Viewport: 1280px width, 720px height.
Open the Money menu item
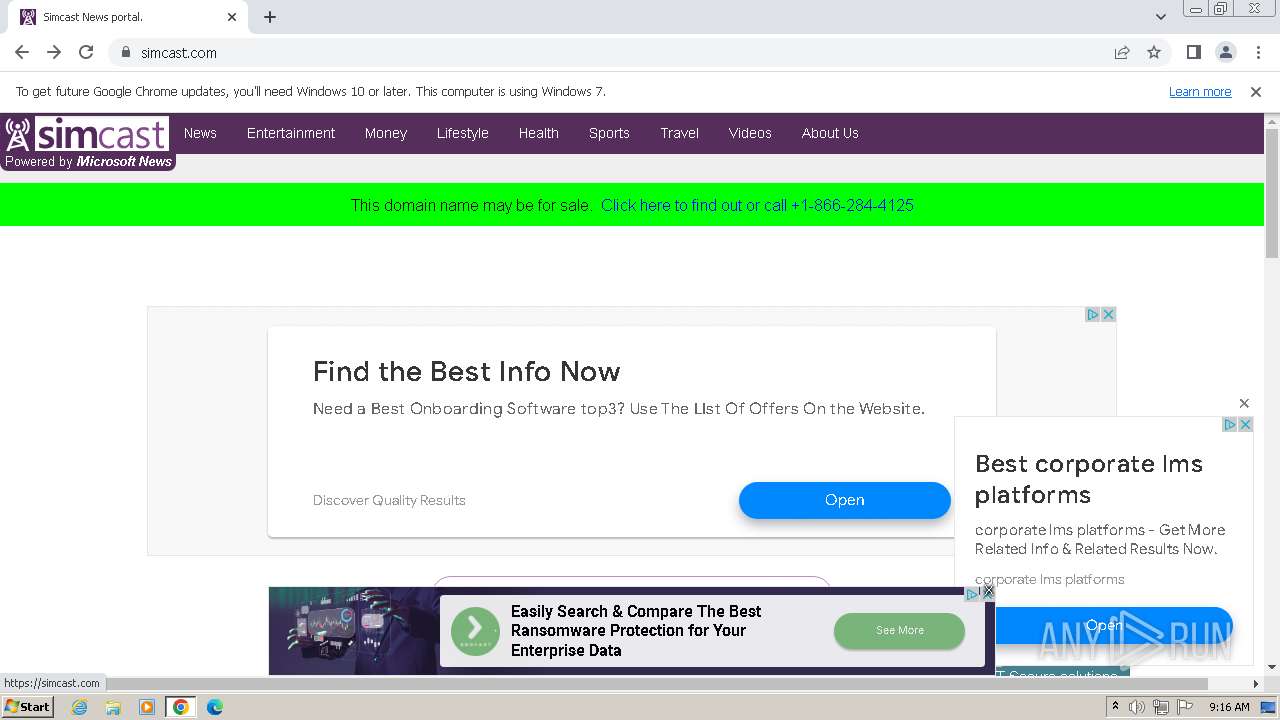(386, 133)
